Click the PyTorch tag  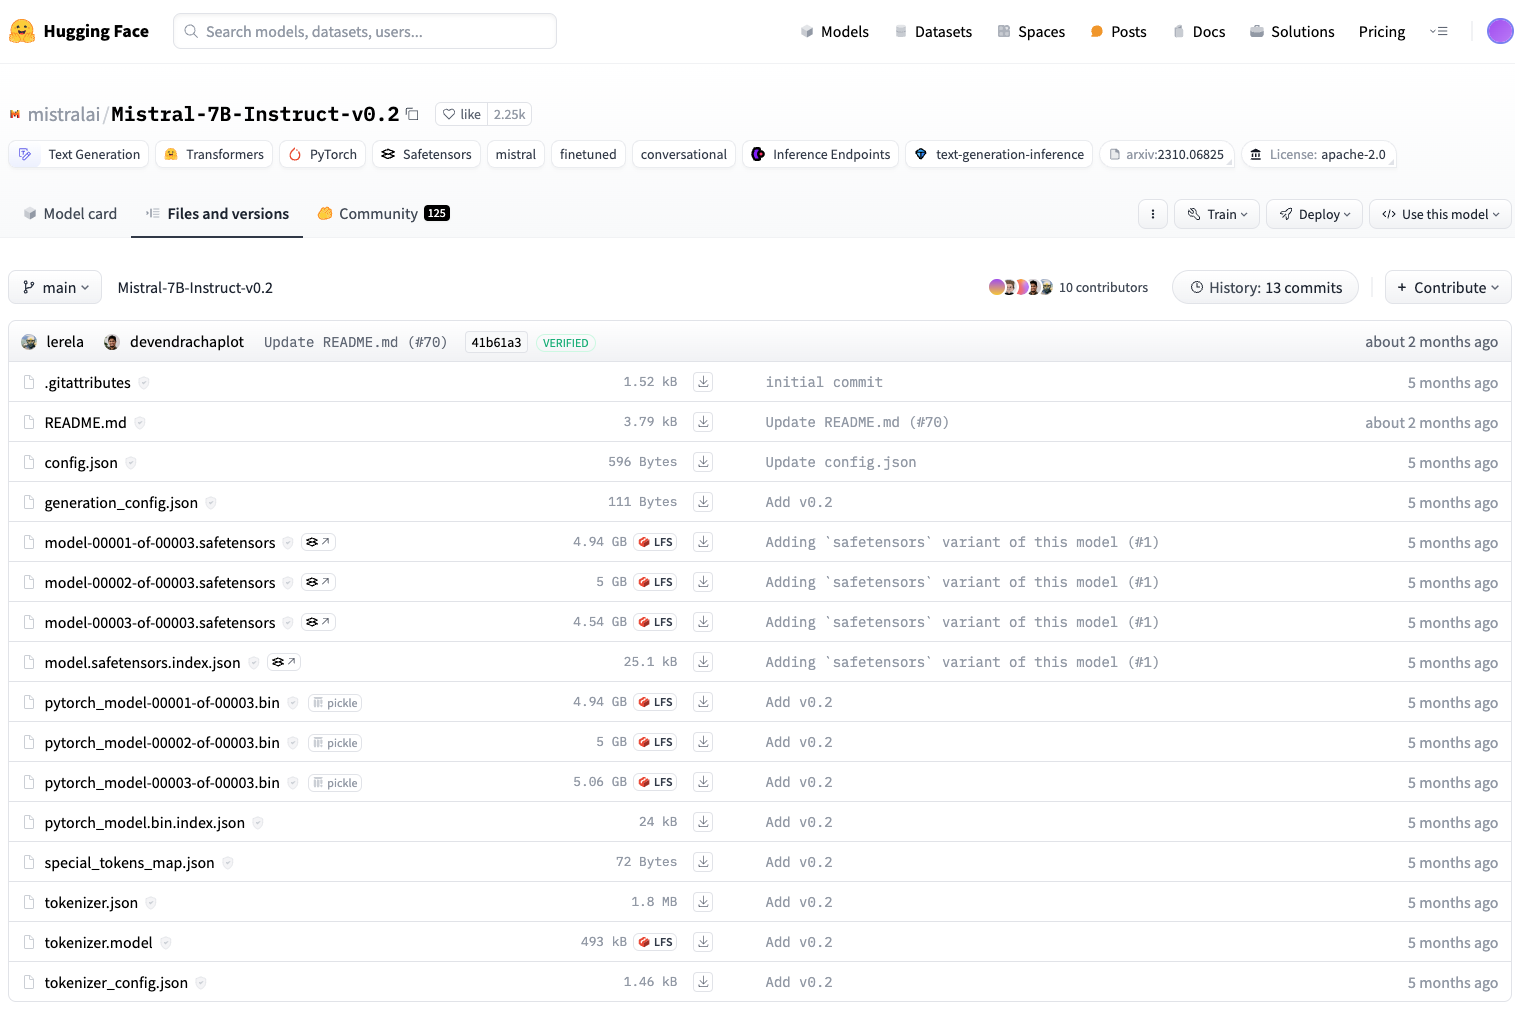(323, 154)
